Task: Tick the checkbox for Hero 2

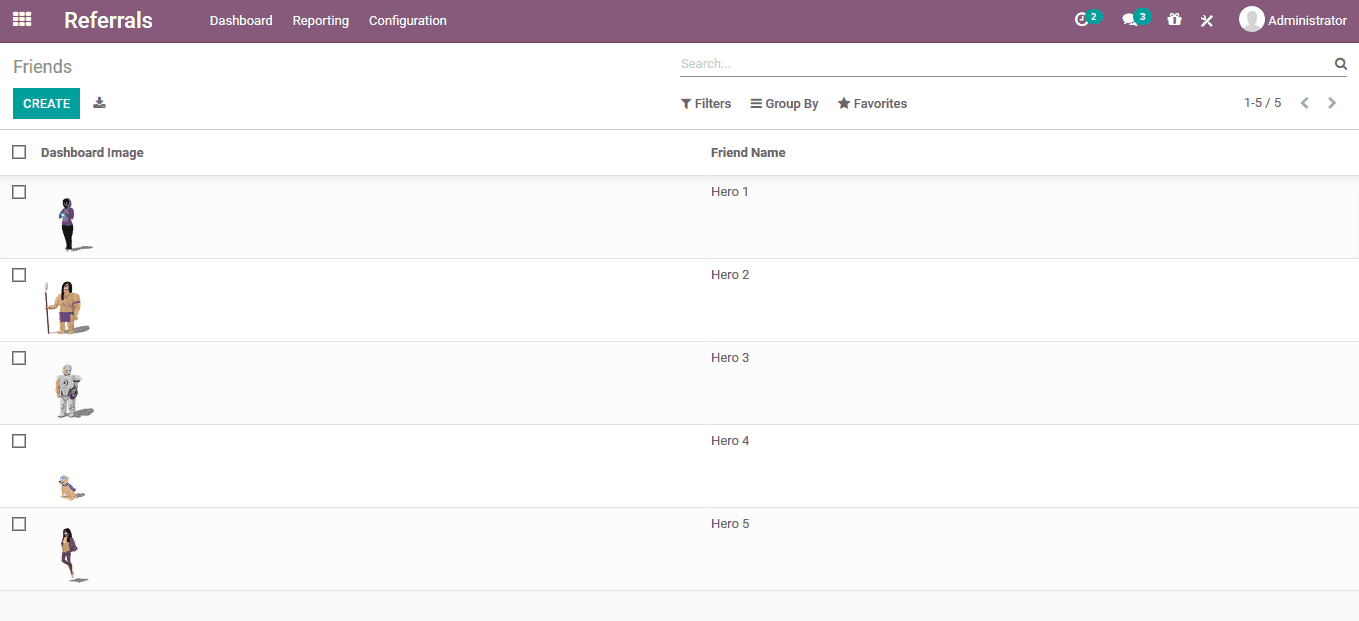Action: click(19, 275)
